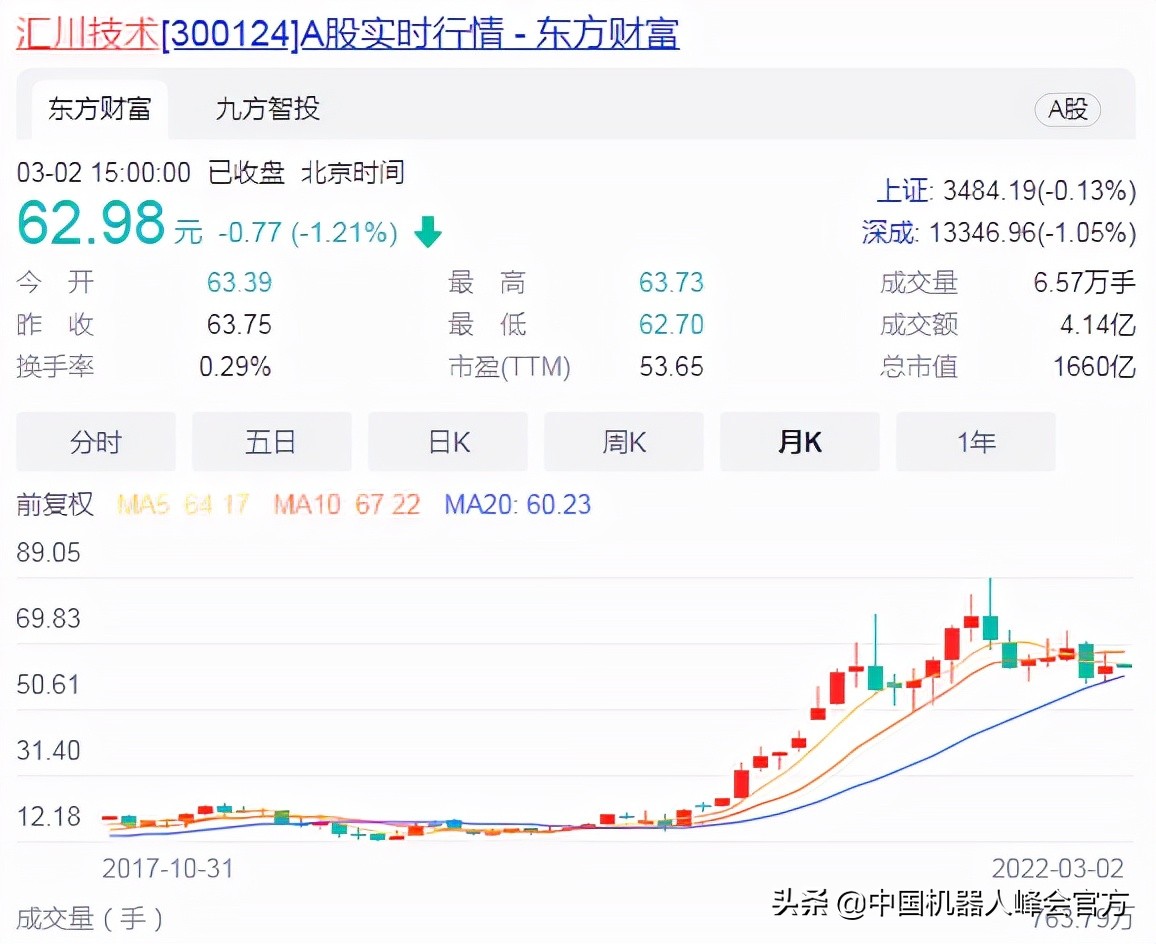View the 月K monthly candlestick chart

(x=800, y=440)
